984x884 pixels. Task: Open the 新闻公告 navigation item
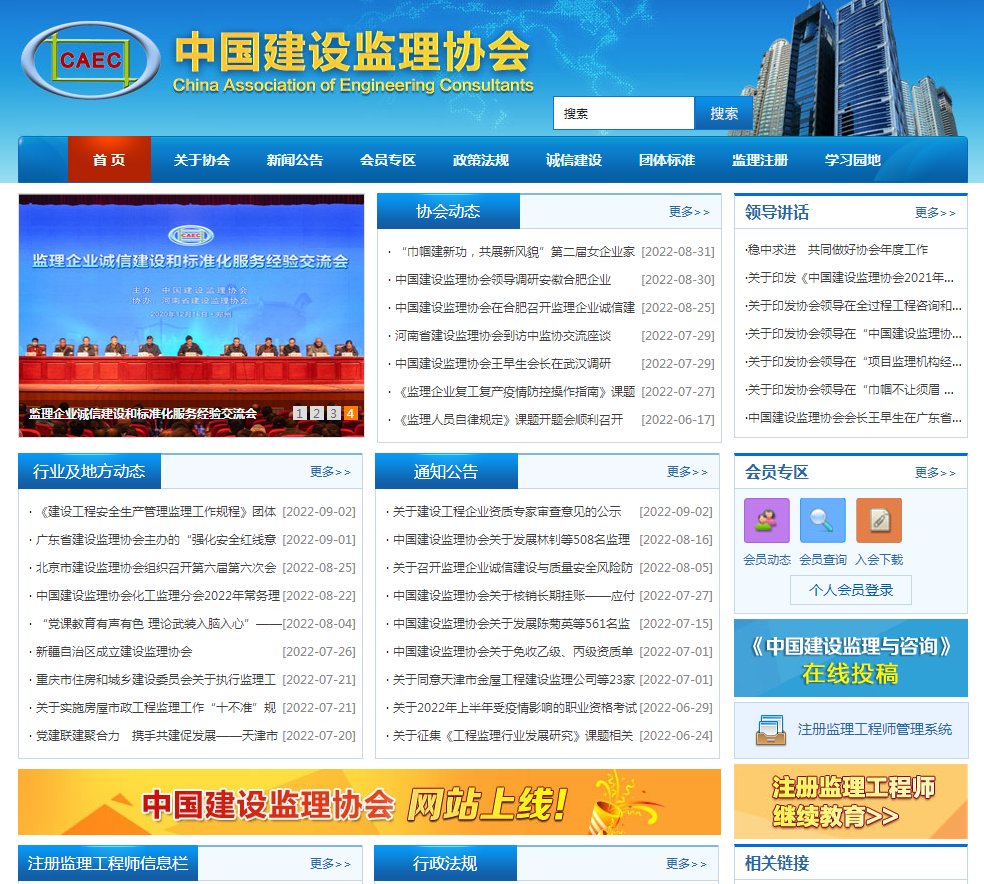294,160
